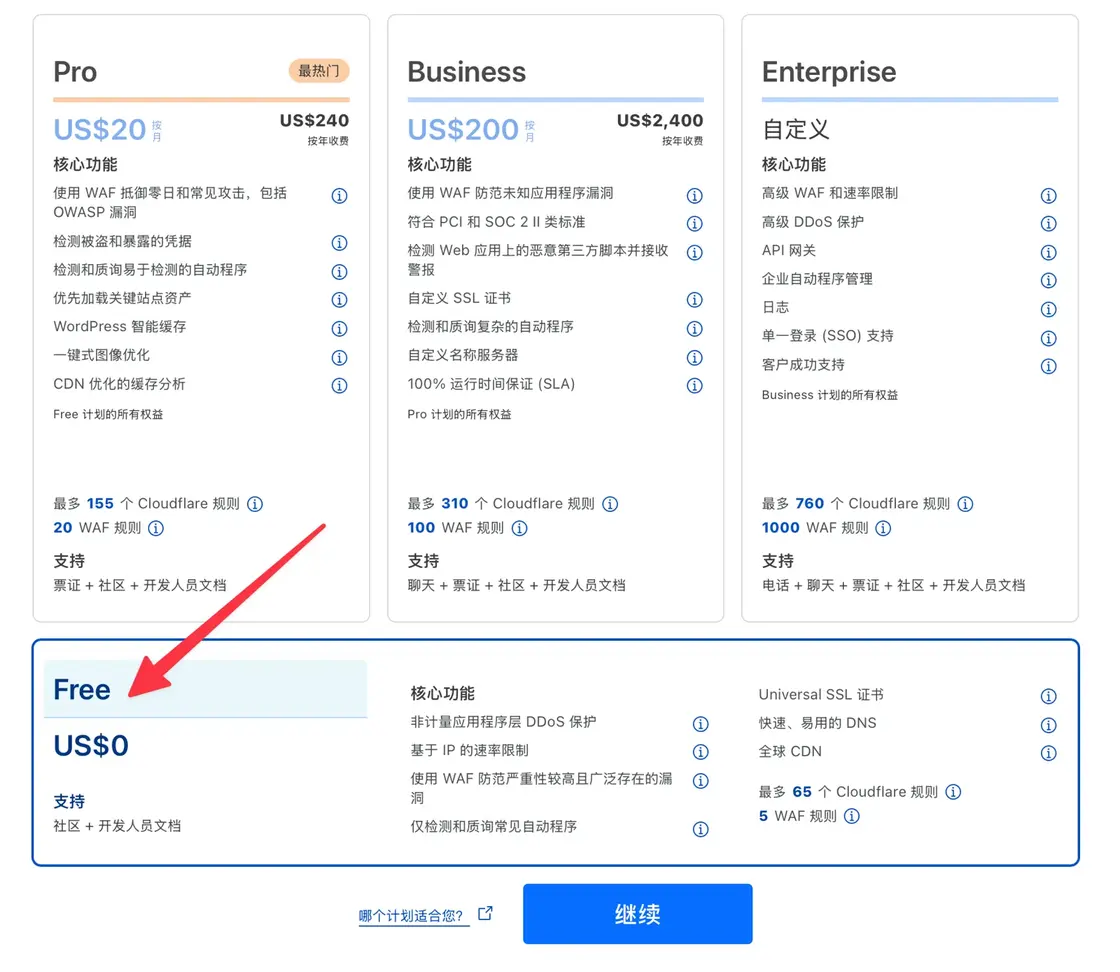Image resolution: width=1120 pixels, height=972 pixels.
Task: Click the US$20 monthly price
Action: pyautogui.click(x=100, y=130)
